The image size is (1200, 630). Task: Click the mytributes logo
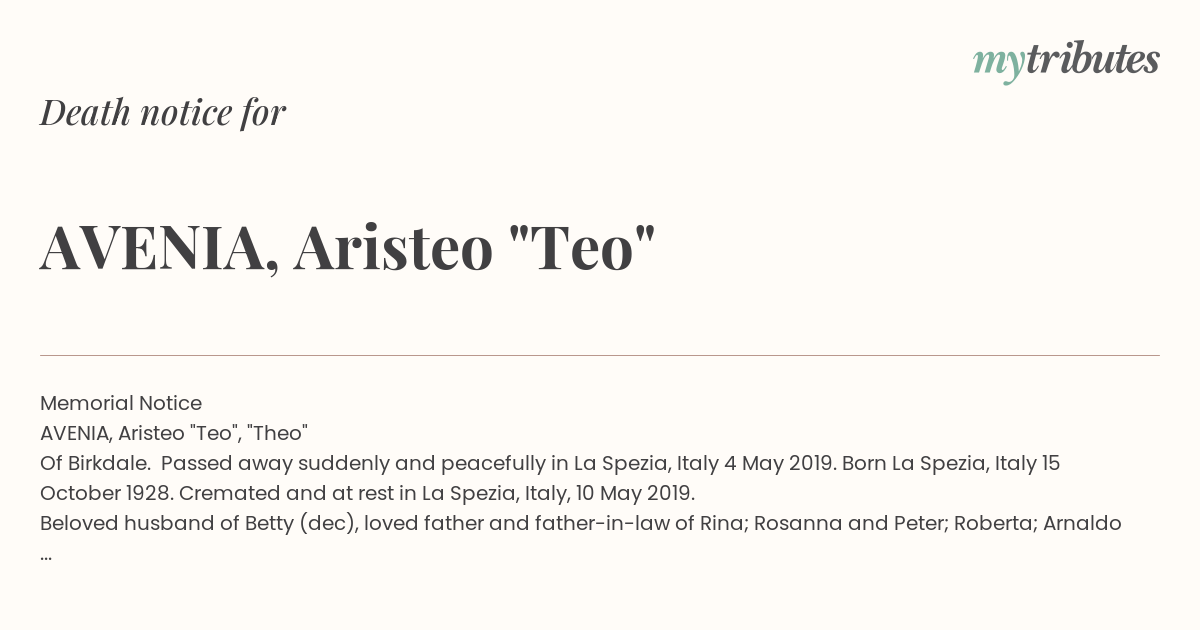(1066, 61)
